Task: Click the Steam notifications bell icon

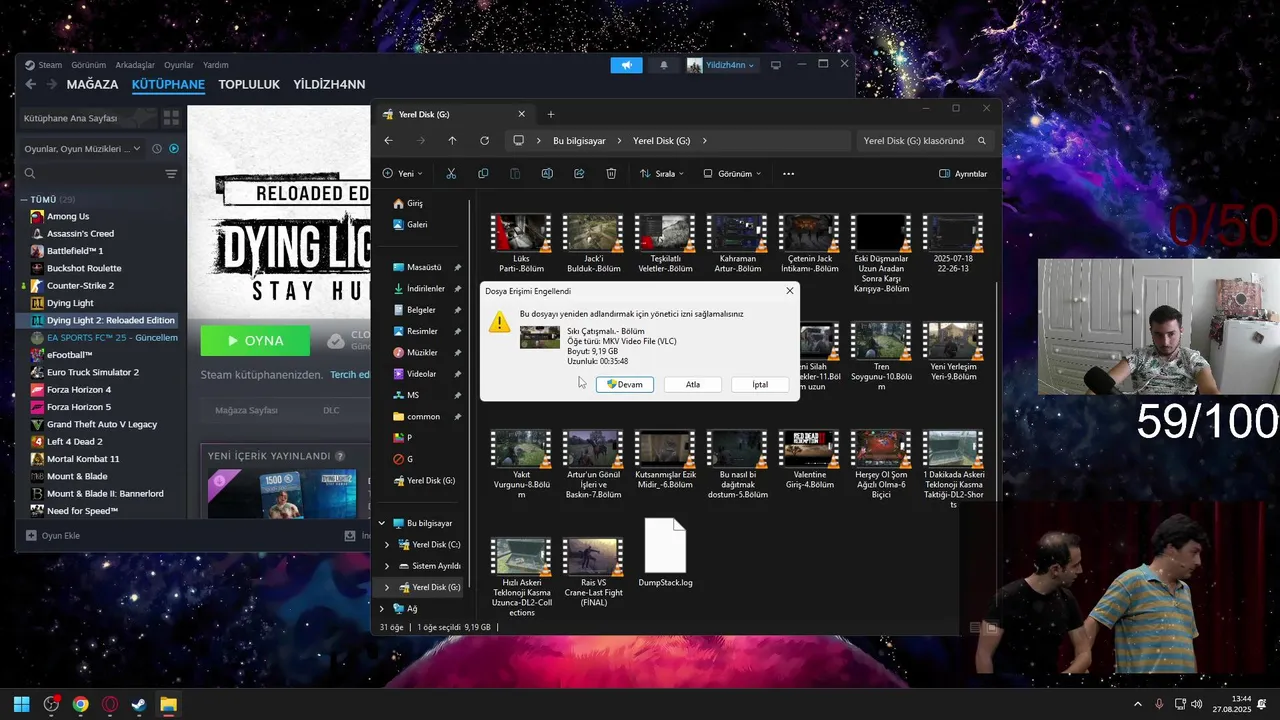Action: pos(664,65)
